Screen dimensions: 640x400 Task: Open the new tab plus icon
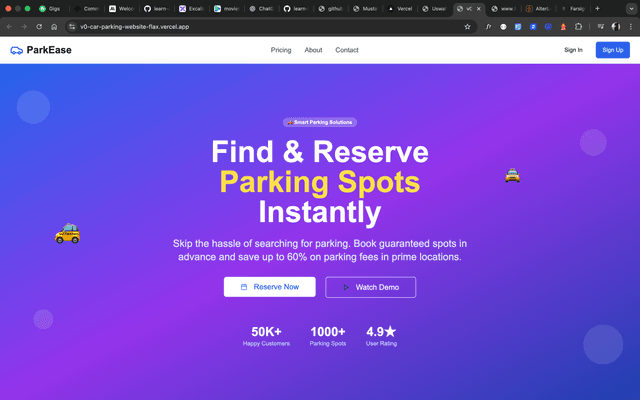coord(597,9)
